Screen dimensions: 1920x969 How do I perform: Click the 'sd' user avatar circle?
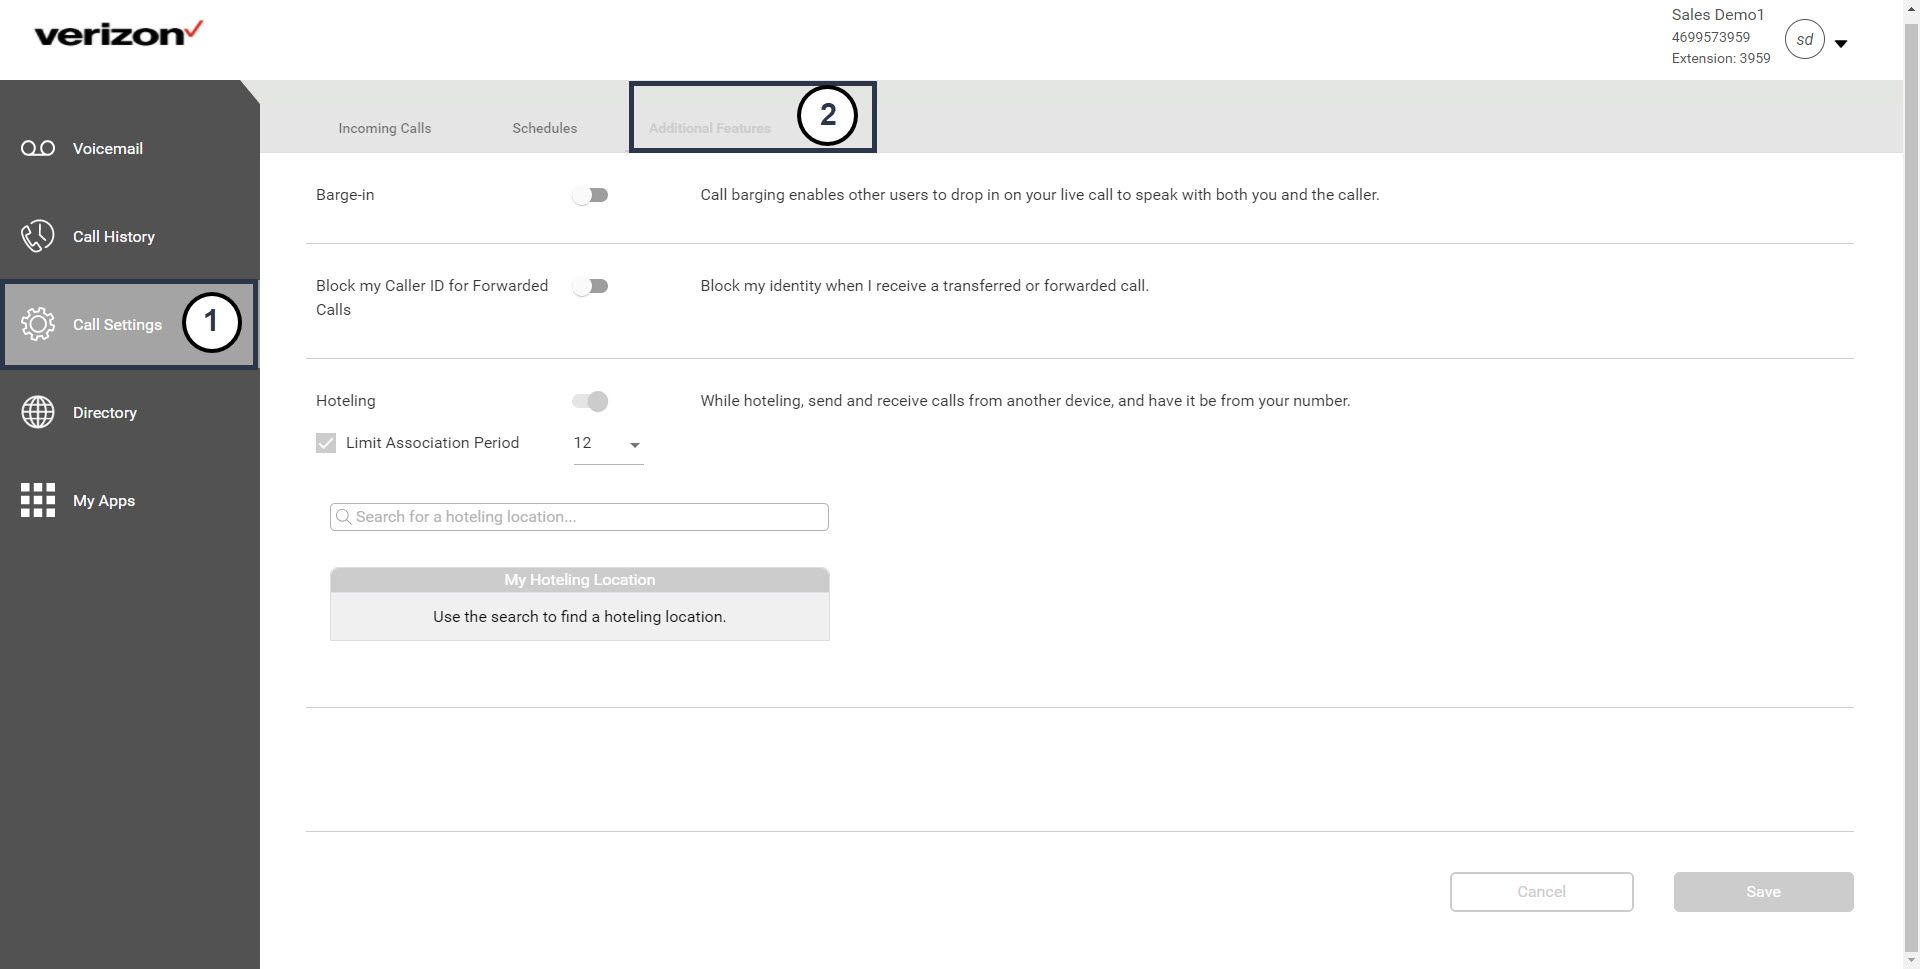pyautogui.click(x=1804, y=40)
